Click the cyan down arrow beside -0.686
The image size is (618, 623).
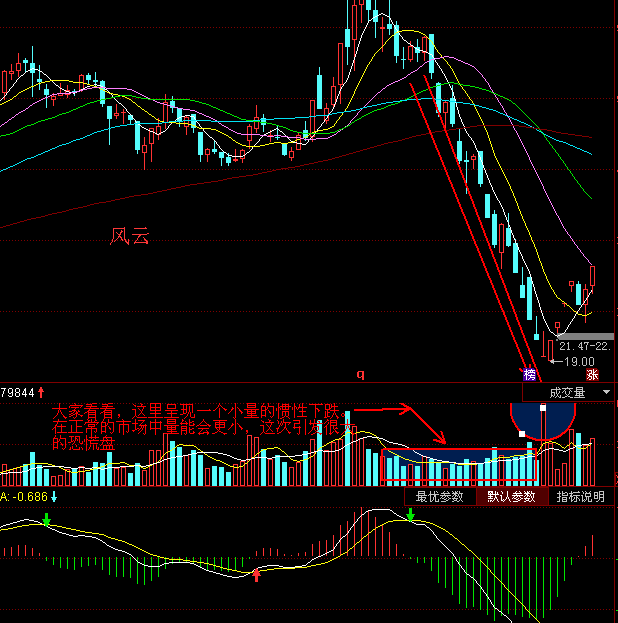click(54, 497)
